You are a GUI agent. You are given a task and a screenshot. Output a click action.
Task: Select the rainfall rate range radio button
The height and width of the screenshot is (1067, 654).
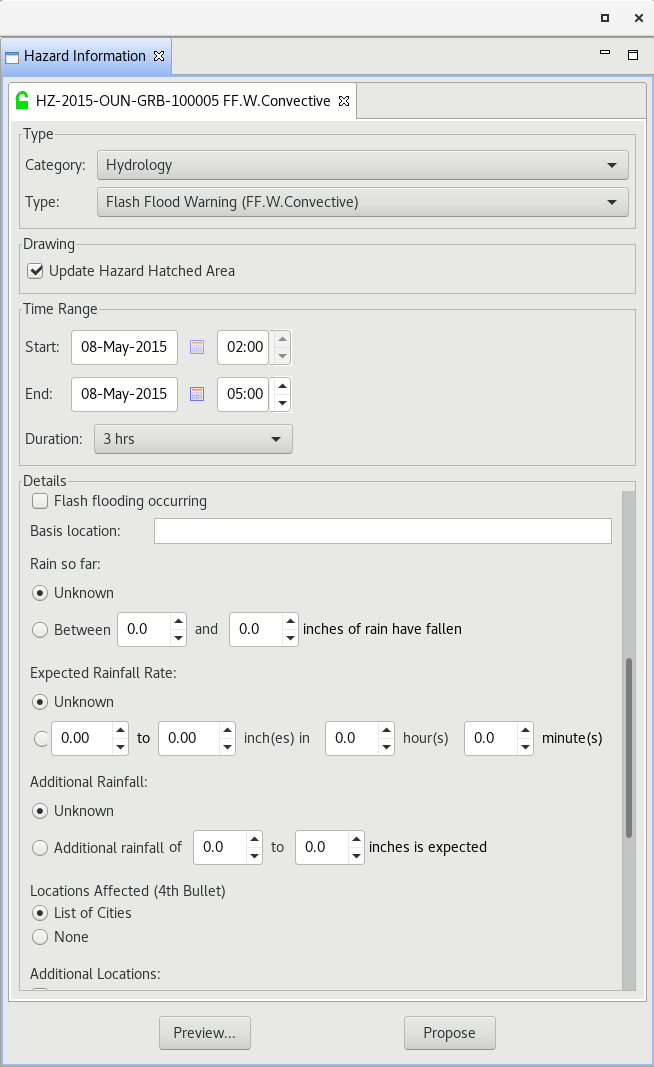[x=40, y=738]
